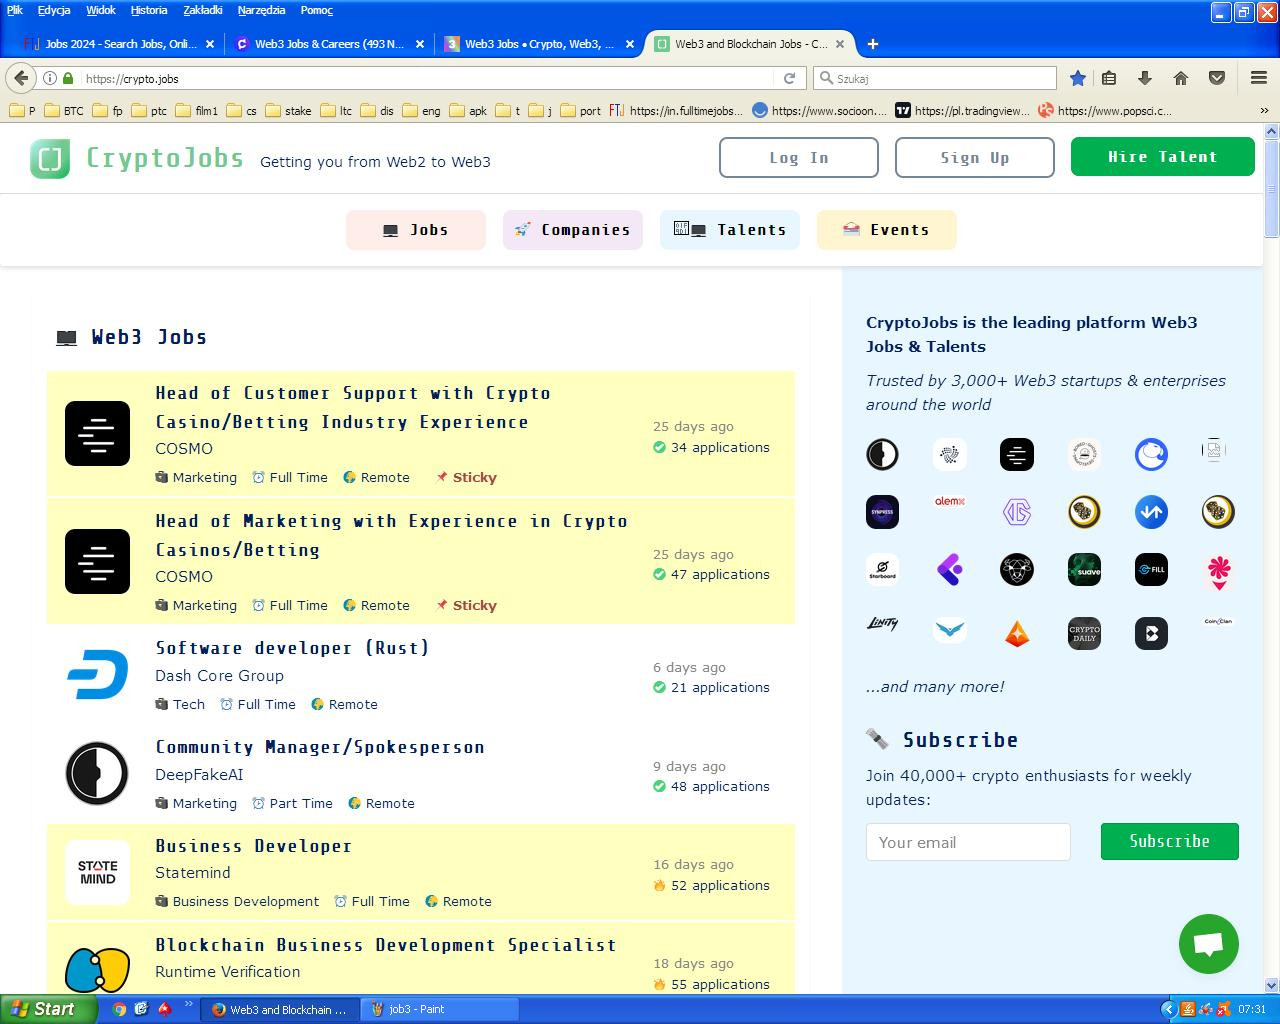Open COSMO logo on Head of Customer Support job

[x=97, y=433]
